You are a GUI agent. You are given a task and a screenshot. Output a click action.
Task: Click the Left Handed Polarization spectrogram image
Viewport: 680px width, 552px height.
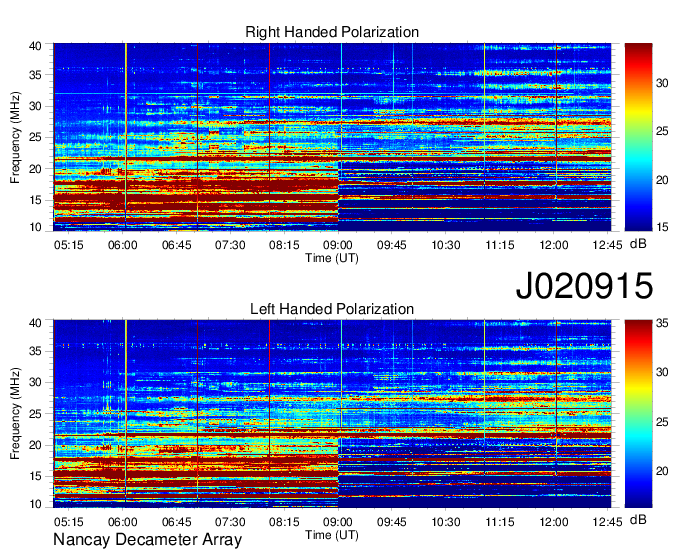pyautogui.click(x=332, y=414)
